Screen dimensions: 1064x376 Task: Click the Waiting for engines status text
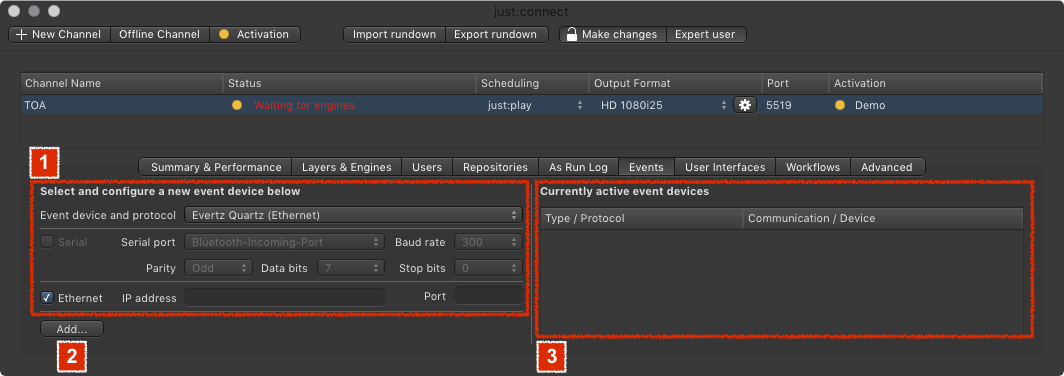(304, 105)
